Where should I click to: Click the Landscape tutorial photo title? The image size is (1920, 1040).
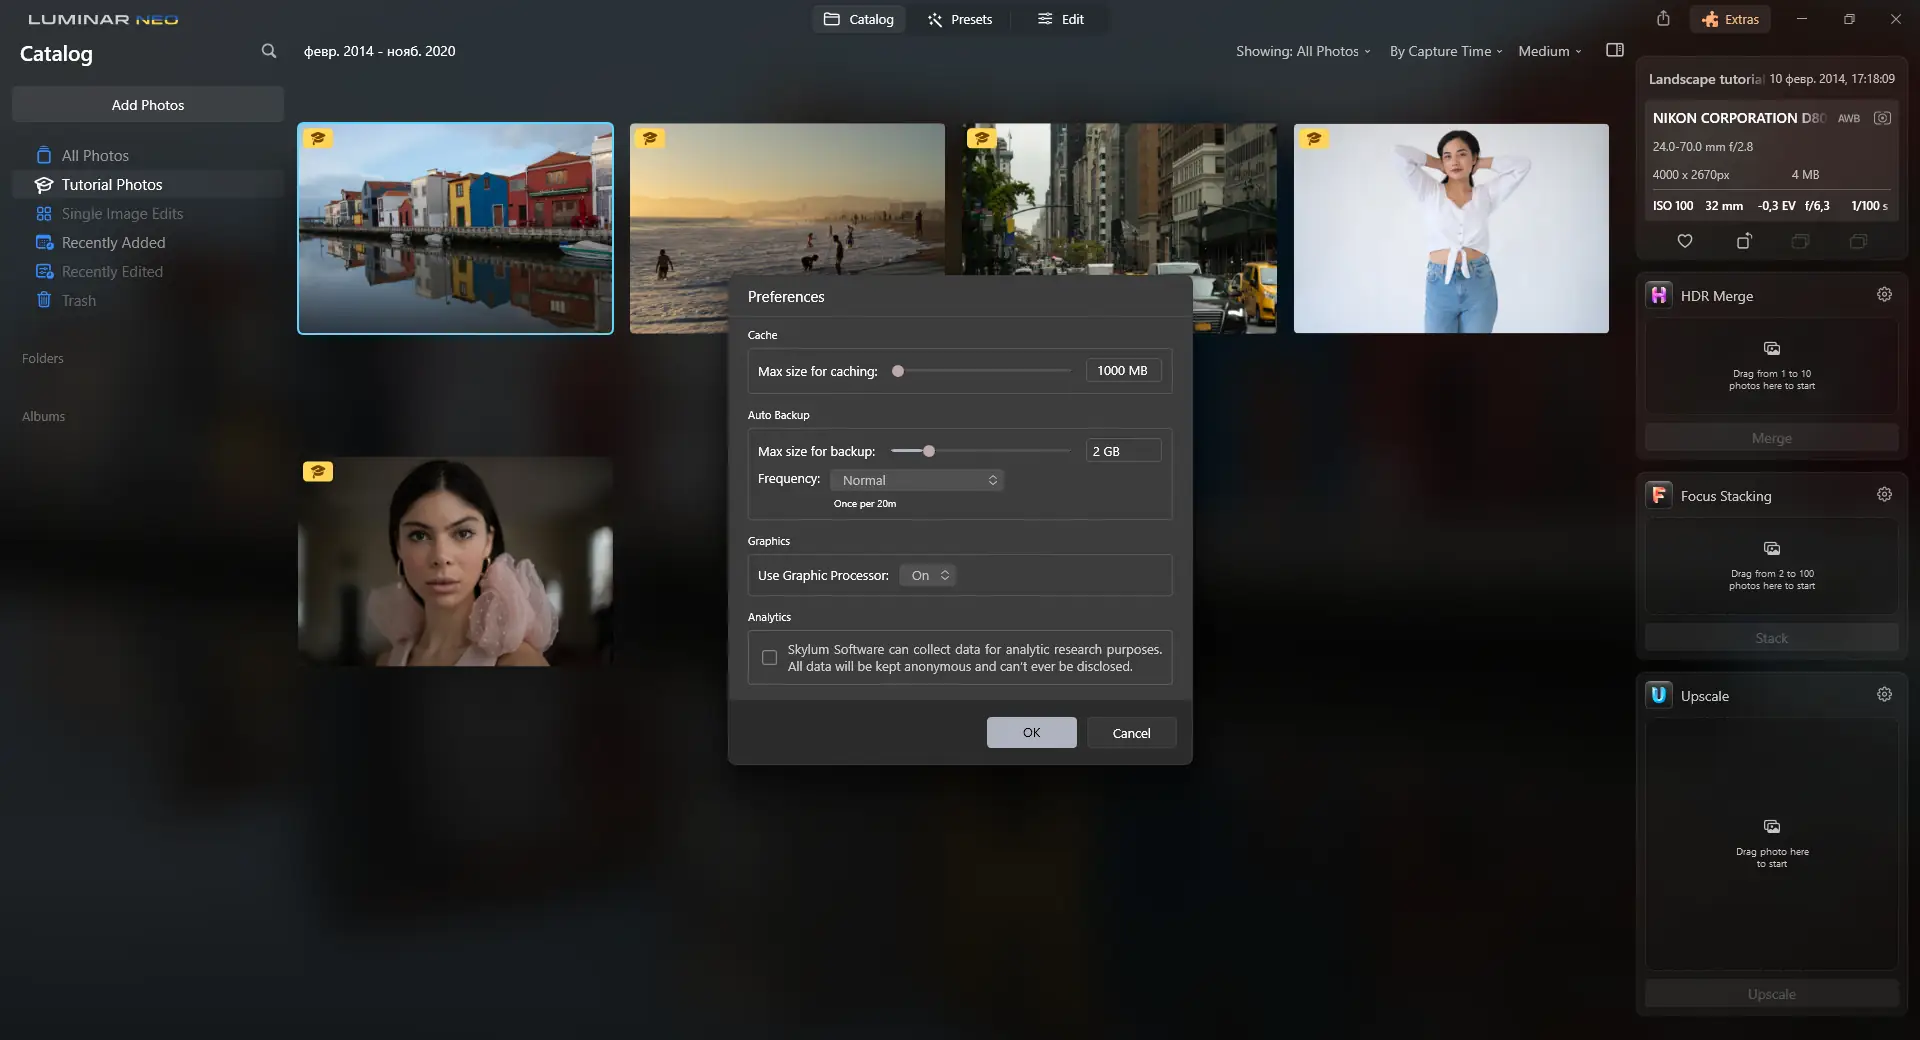pos(1706,79)
